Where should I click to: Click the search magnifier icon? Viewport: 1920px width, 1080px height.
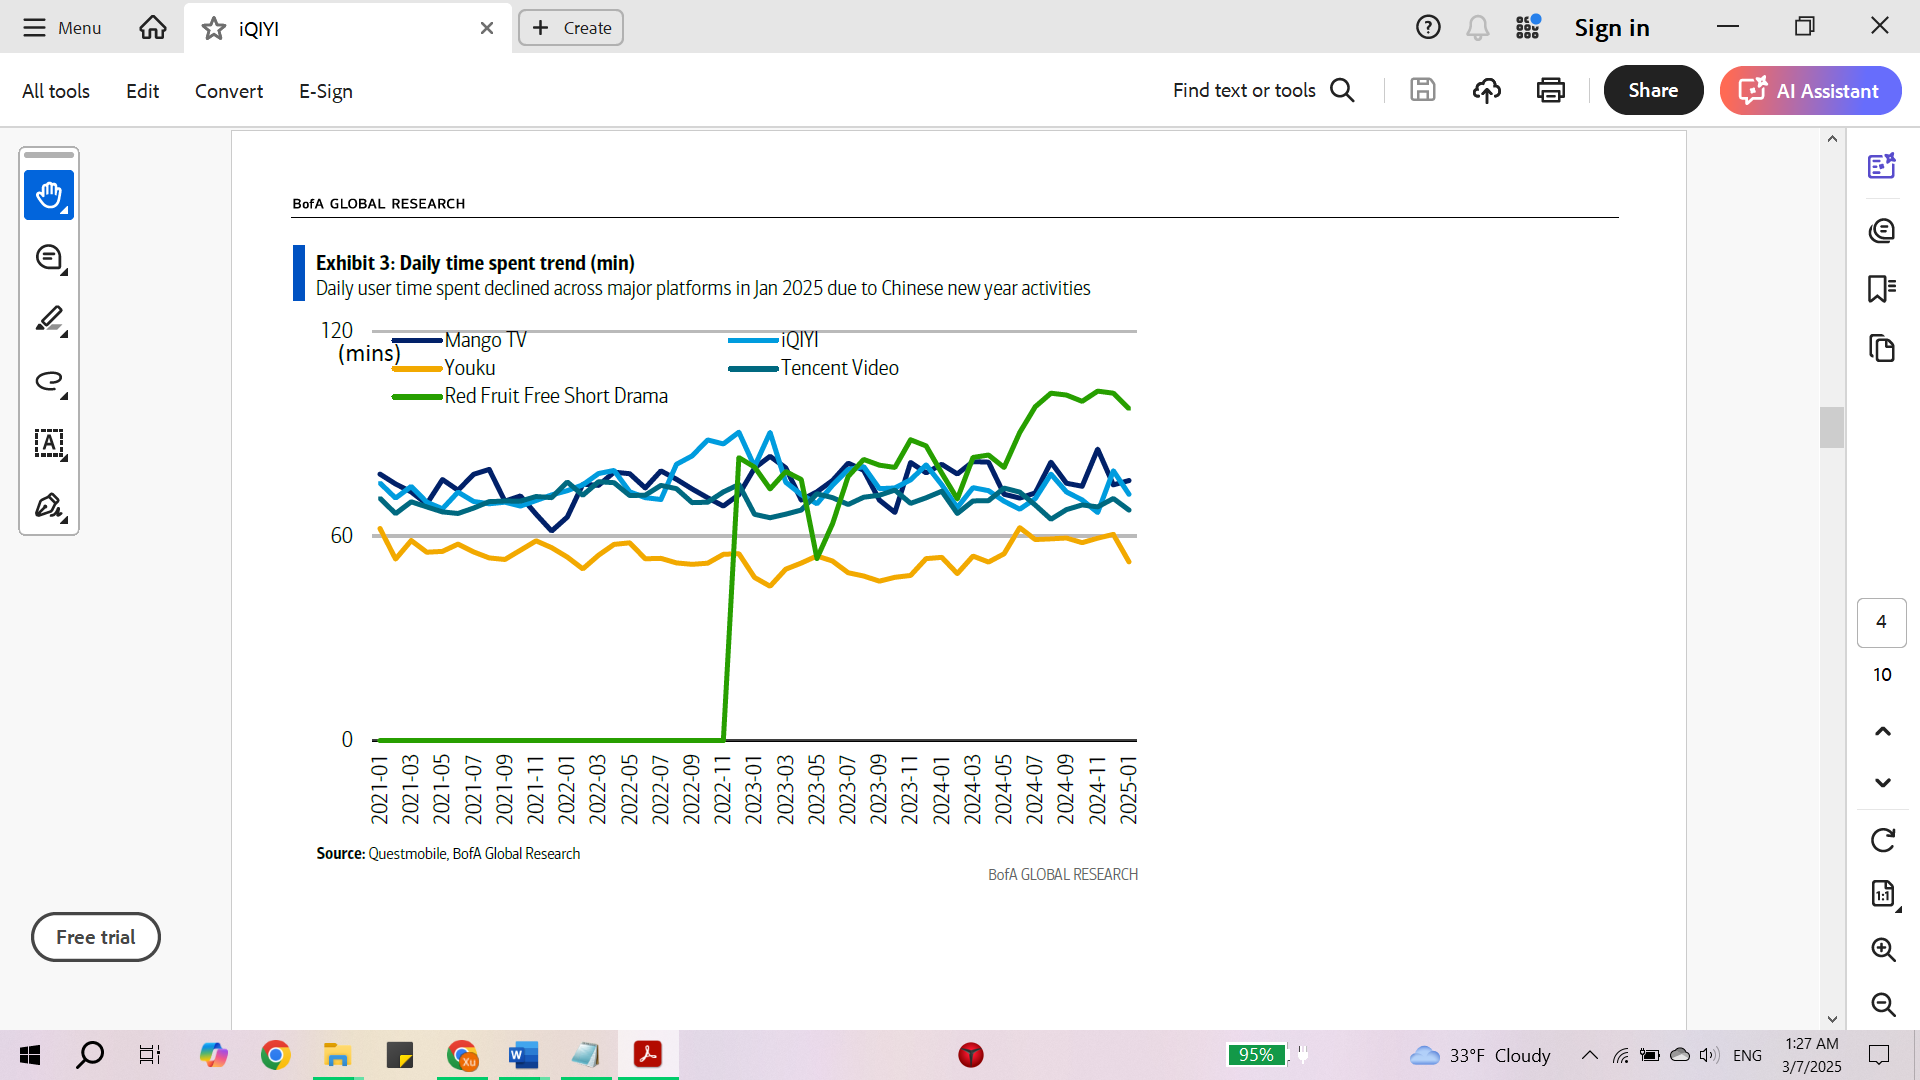pos(1342,91)
